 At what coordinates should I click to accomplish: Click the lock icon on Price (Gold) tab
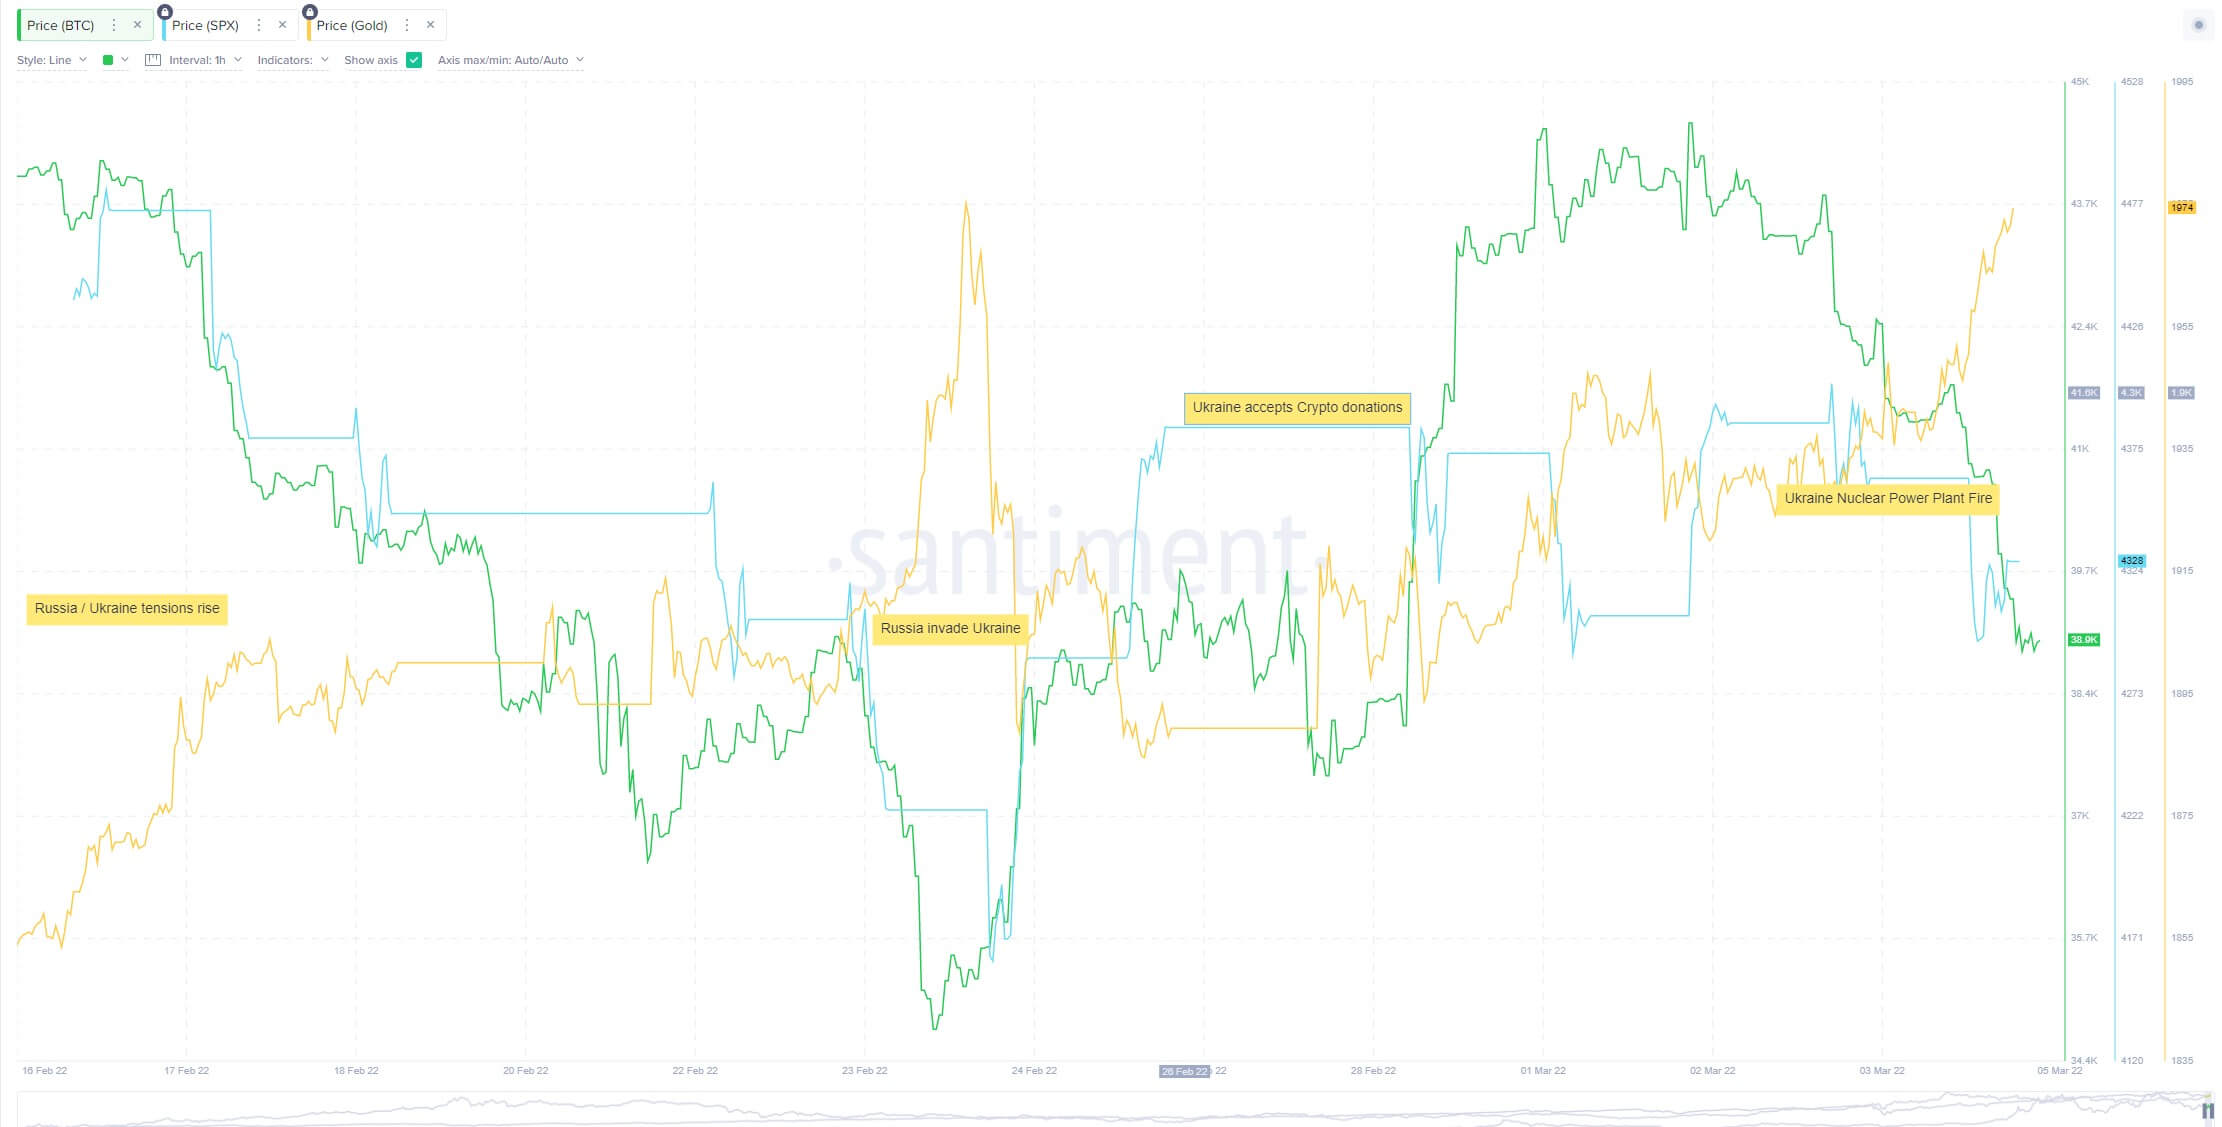tap(310, 12)
